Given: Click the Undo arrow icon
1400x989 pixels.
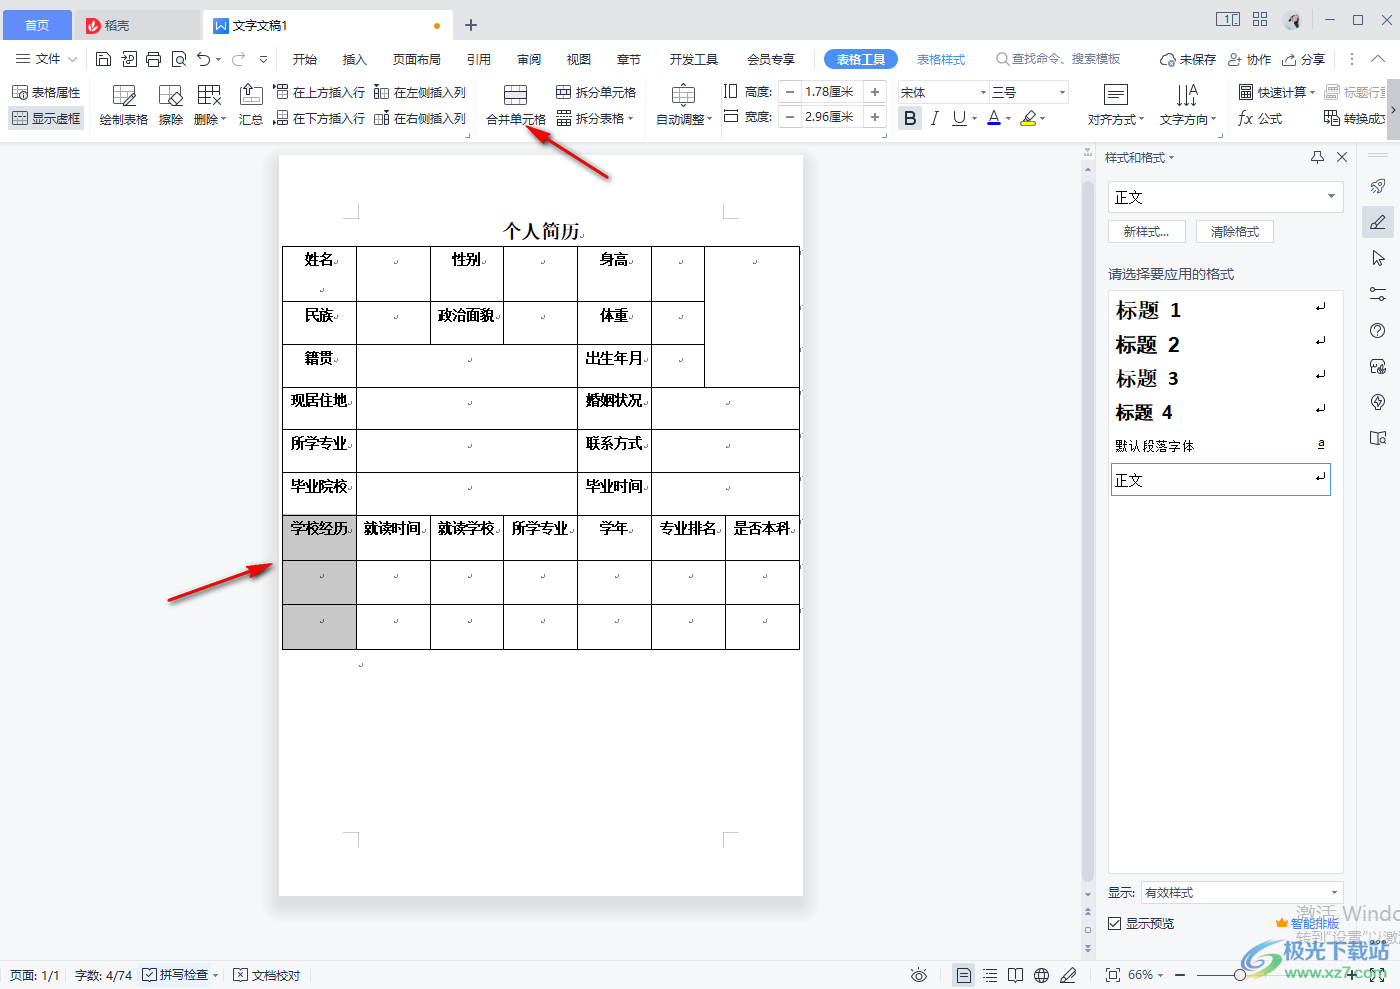Looking at the screenshot, I should (x=204, y=59).
